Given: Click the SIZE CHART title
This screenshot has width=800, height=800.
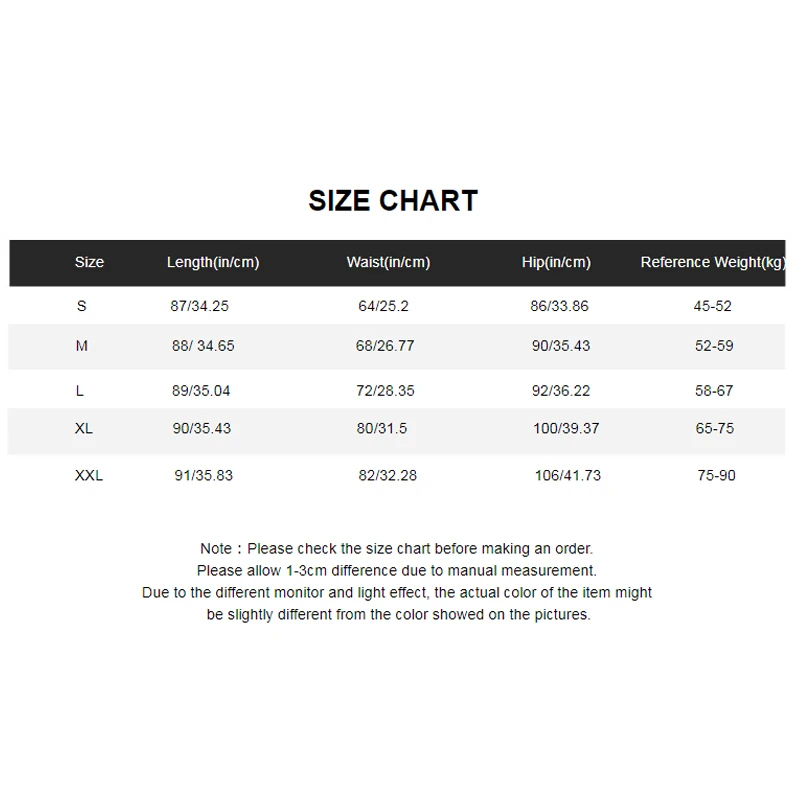Looking at the screenshot, I should coord(393,201).
